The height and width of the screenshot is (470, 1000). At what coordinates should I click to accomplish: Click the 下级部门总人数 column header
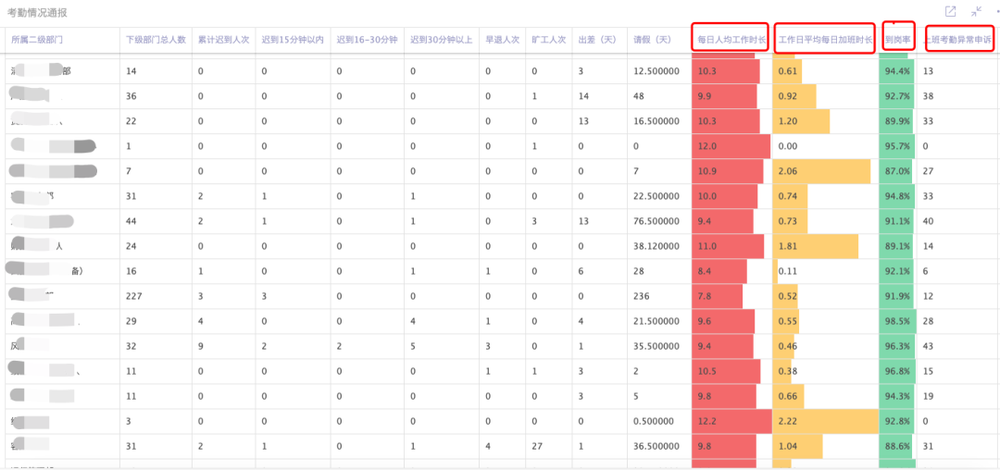click(156, 39)
